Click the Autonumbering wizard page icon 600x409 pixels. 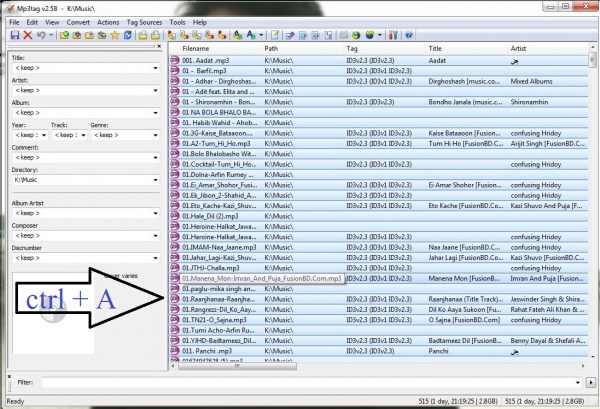(275, 35)
